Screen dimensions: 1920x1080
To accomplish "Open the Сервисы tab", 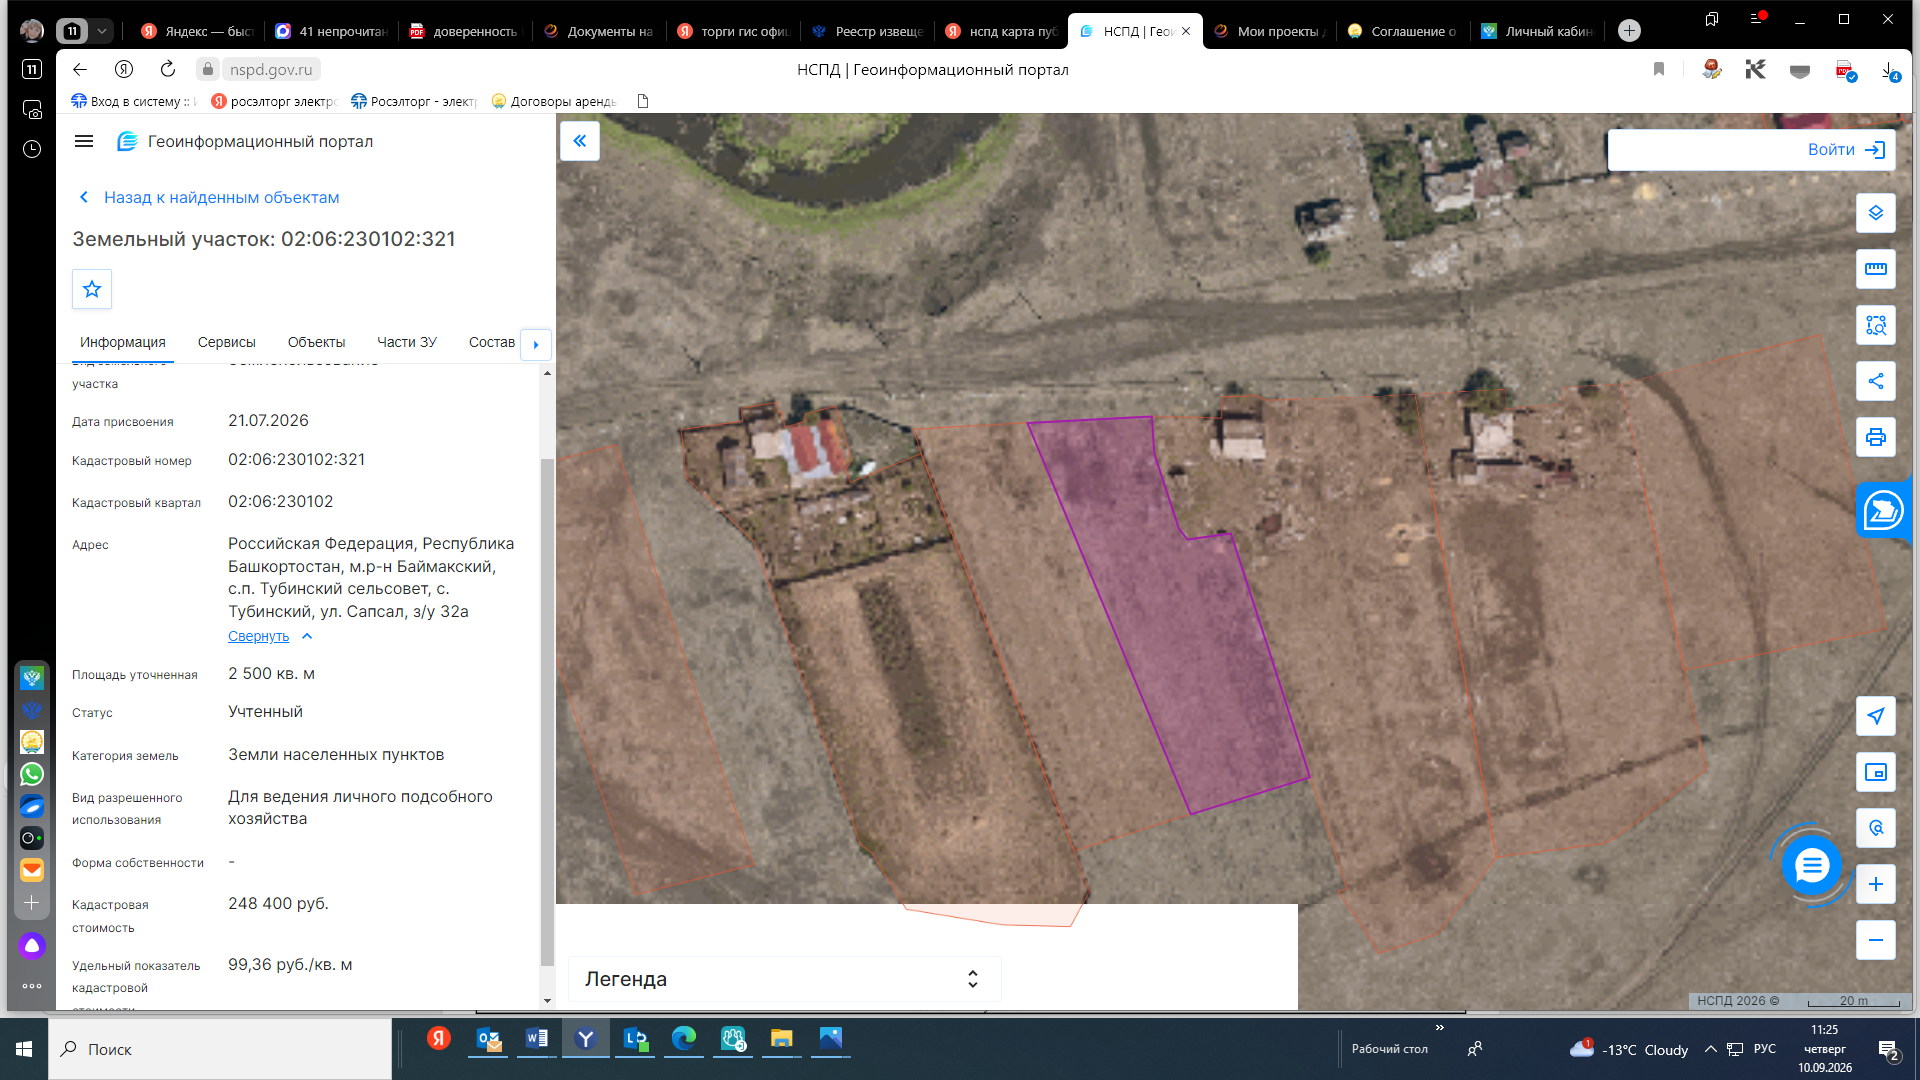I will pos(227,342).
